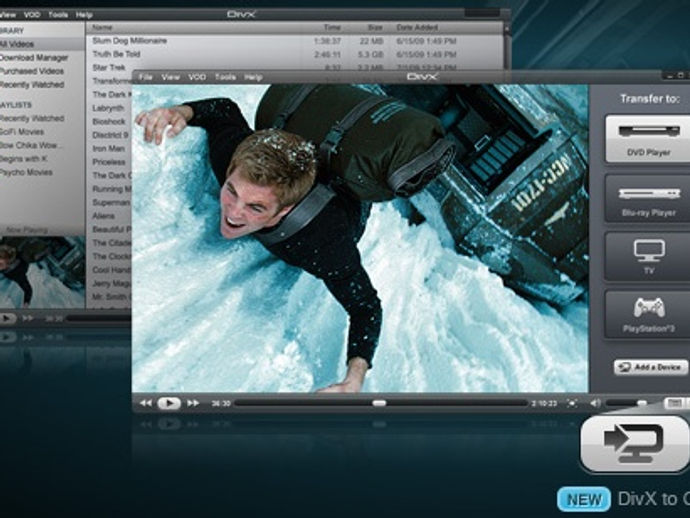This screenshot has height=518, width=690.
Task: Open VOD menu in front DivX window
Action: tap(197, 77)
